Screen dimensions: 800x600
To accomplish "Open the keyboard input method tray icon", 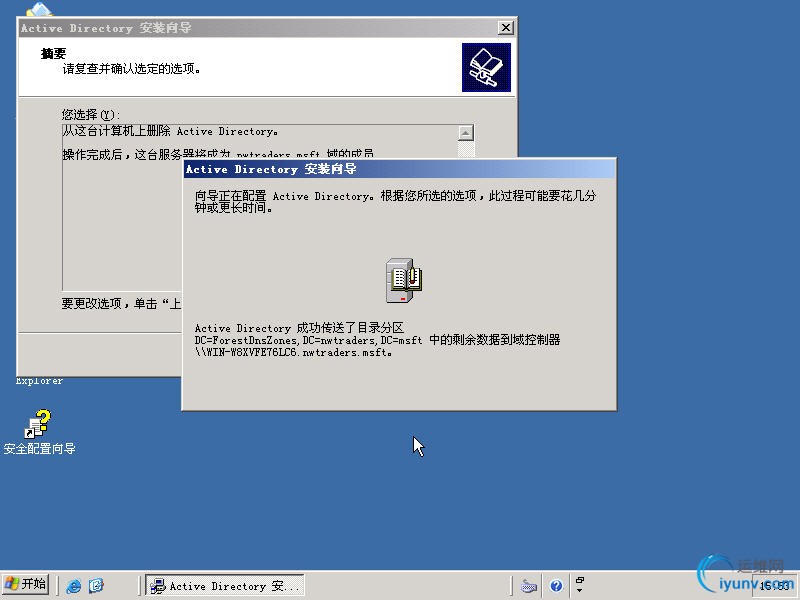I will (x=529, y=586).
